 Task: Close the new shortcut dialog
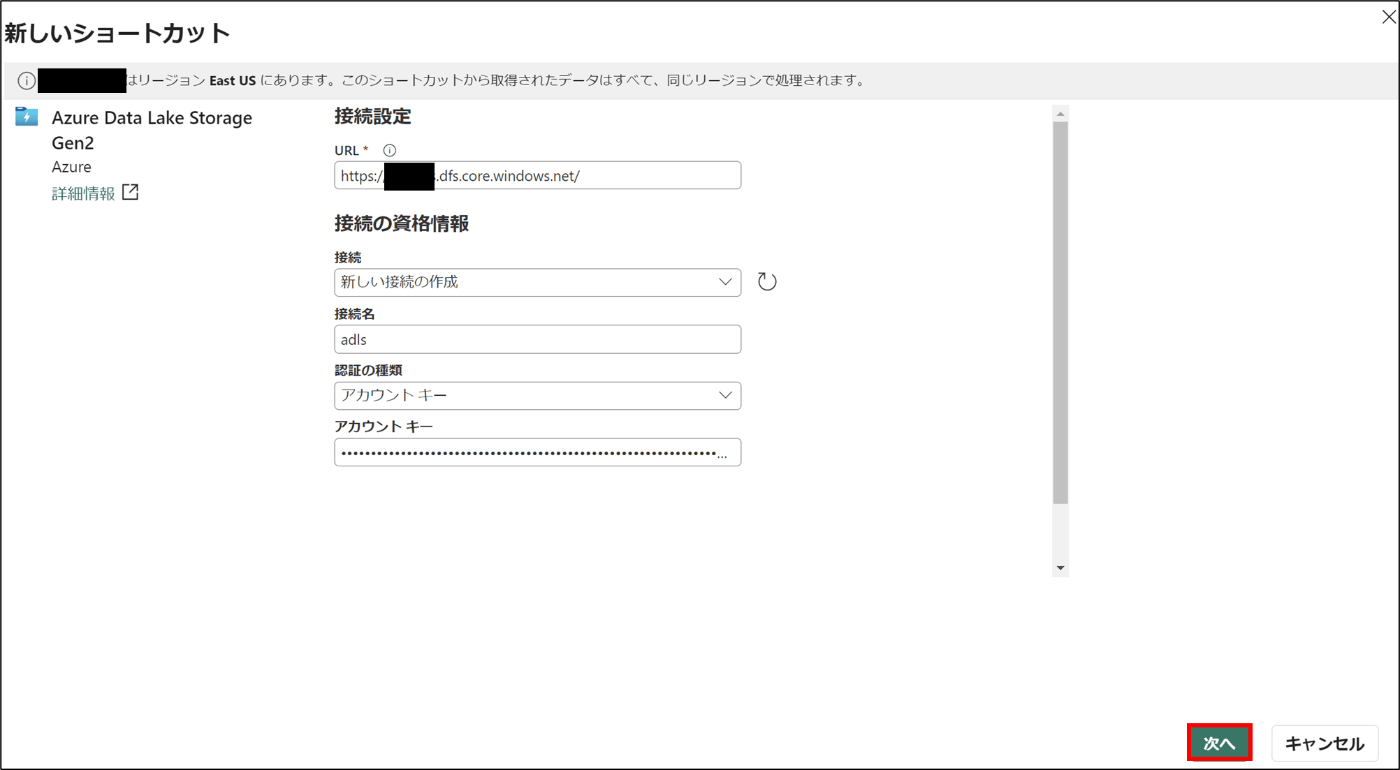tap(1388, 16)
